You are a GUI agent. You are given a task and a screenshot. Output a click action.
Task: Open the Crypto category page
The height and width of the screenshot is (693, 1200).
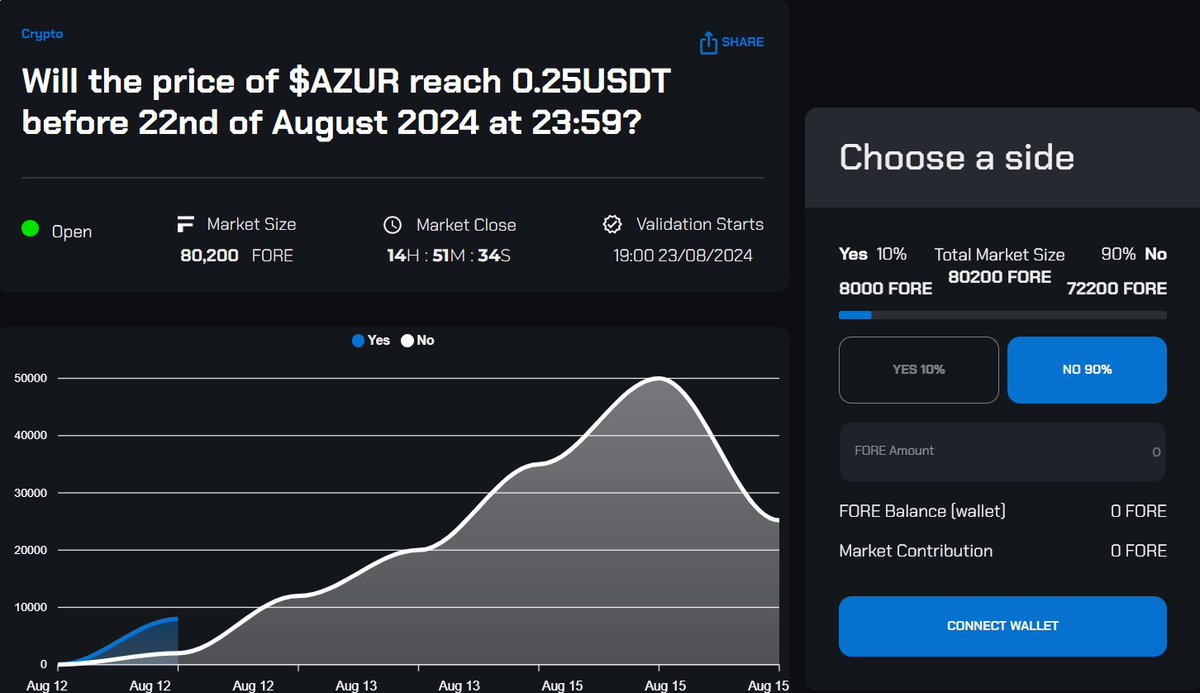(41, 33)
